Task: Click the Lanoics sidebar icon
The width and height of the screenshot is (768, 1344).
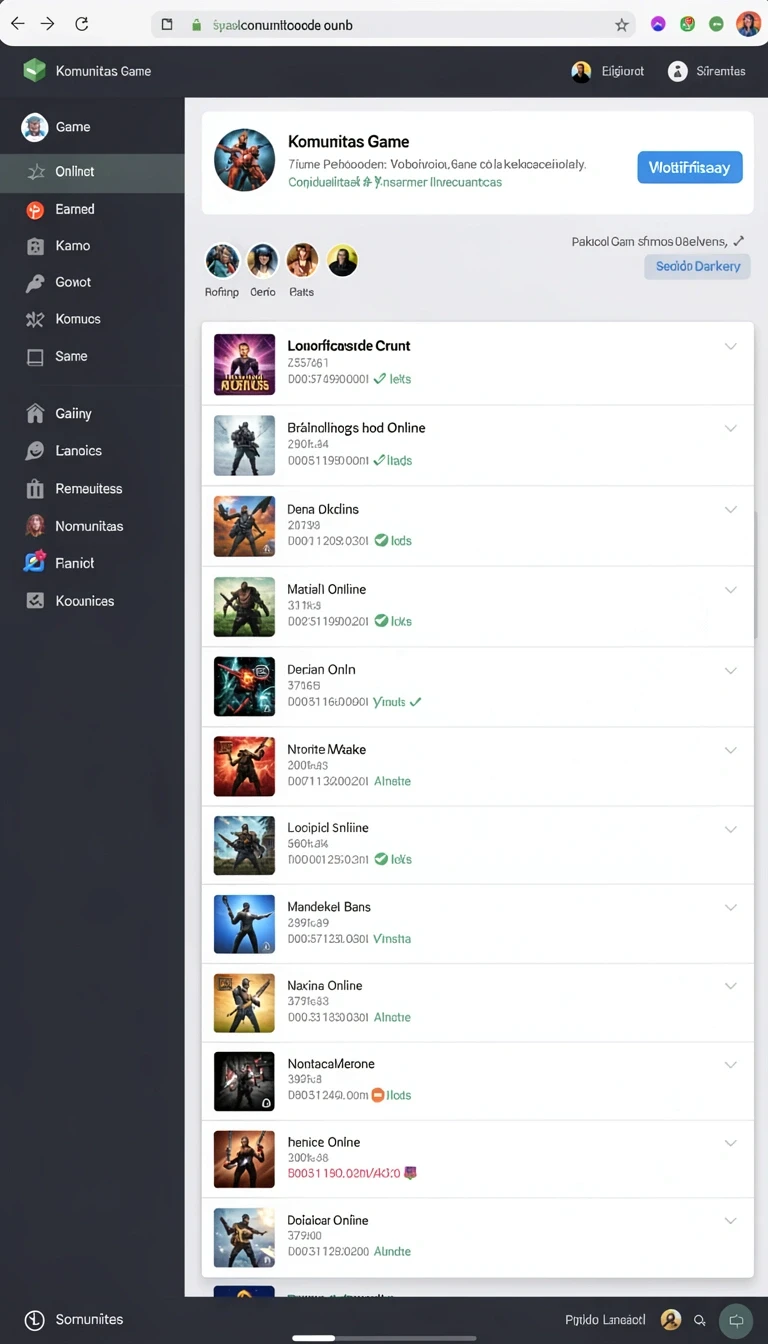Action: pyautogui.click(x=35, y=451)
